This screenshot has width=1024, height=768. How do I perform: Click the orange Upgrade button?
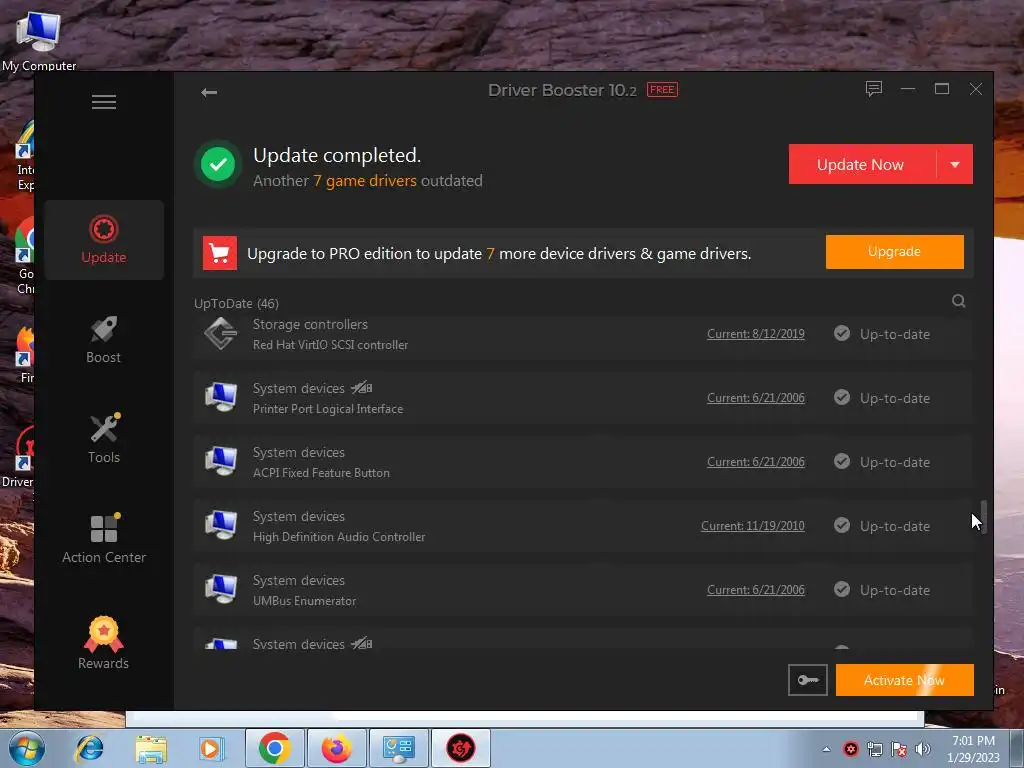(895, 252)
